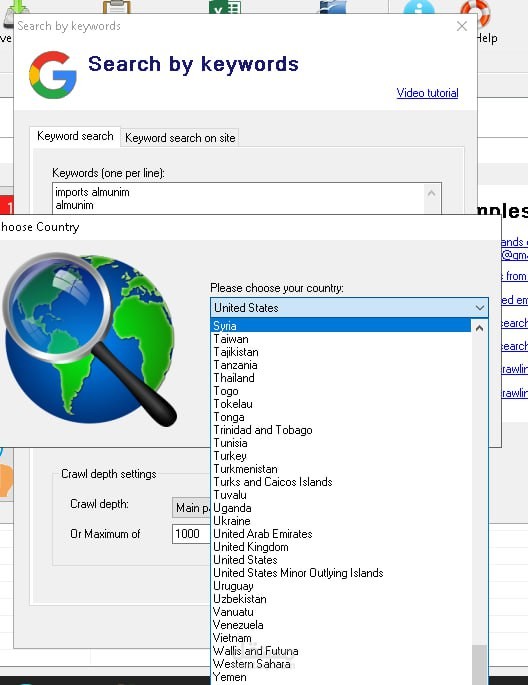Click the Excel export icon in the toolbar

224,7
